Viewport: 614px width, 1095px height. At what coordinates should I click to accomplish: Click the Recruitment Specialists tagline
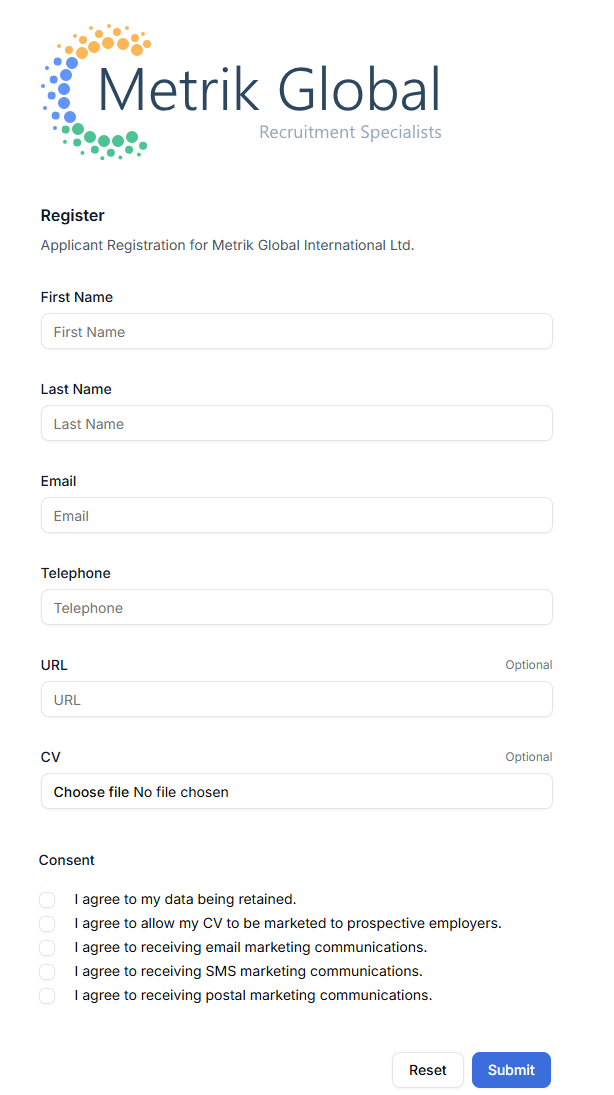tap(350, 132)
